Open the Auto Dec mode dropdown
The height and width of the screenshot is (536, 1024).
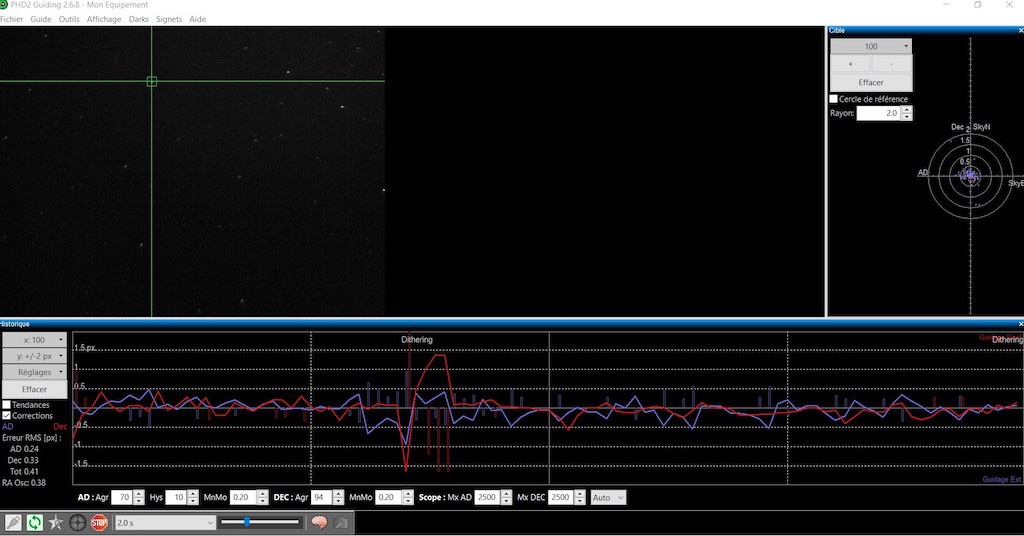[608, 497]
